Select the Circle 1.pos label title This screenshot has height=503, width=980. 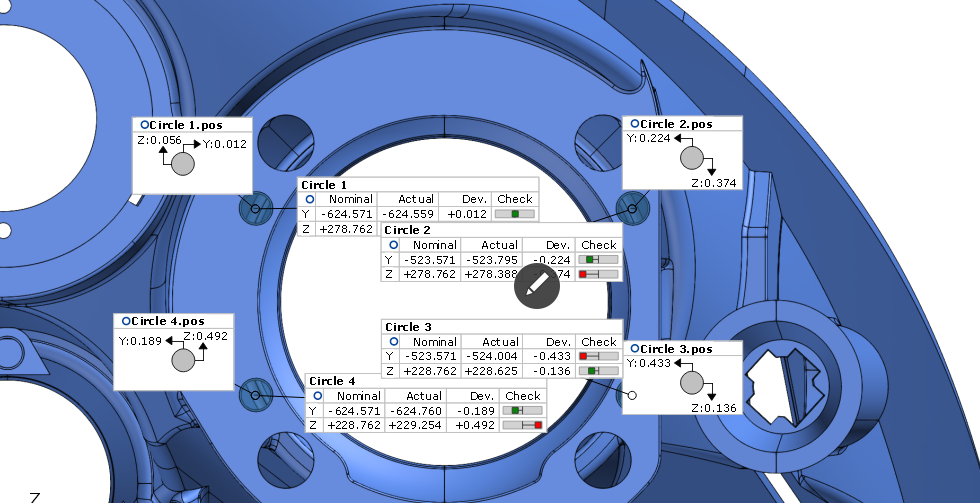[186, 125]
